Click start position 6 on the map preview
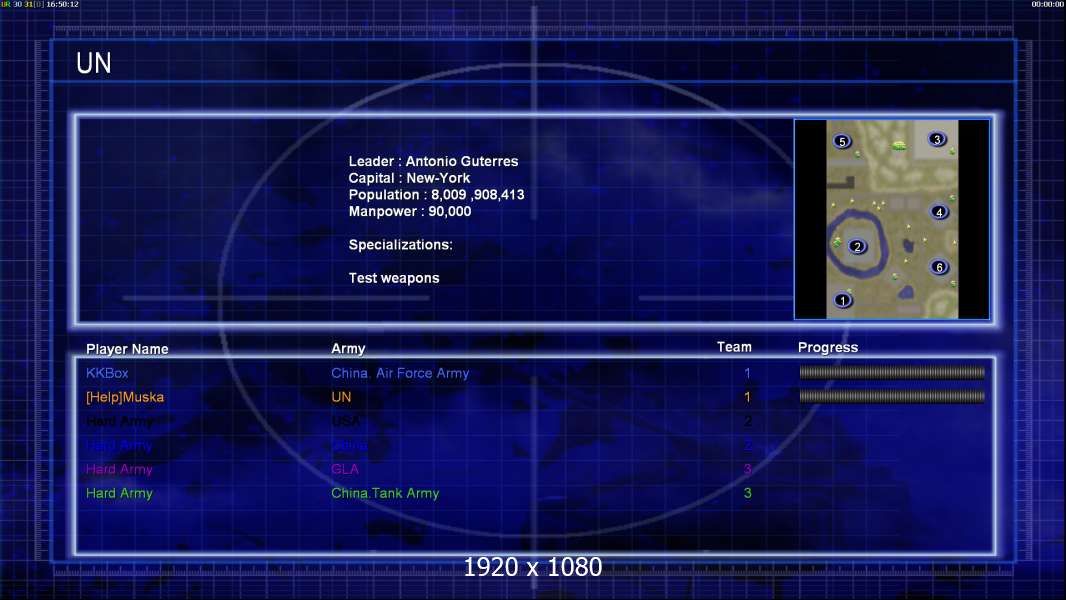Image resolution: width=1066 pixels, height=600 pixels. tap(939, 267)
